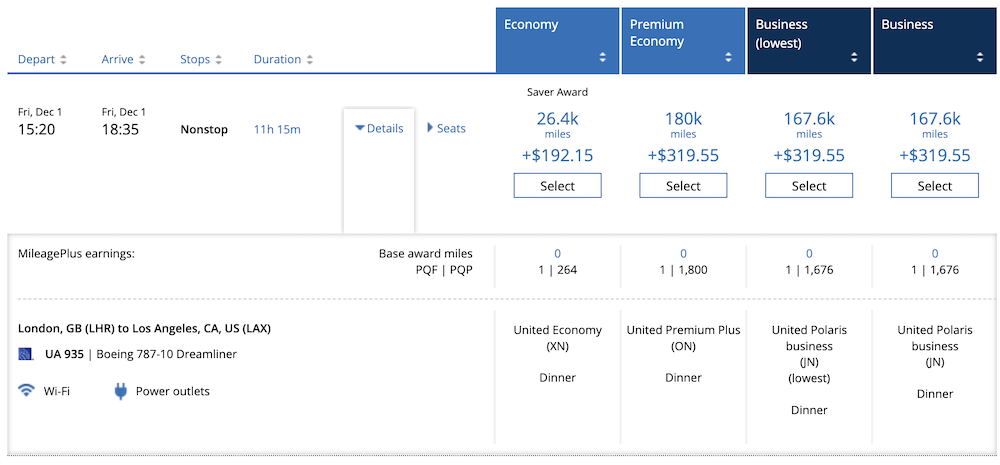Click the Wi-Fi label text
The image size is (1000, 465).
(57, 391)
